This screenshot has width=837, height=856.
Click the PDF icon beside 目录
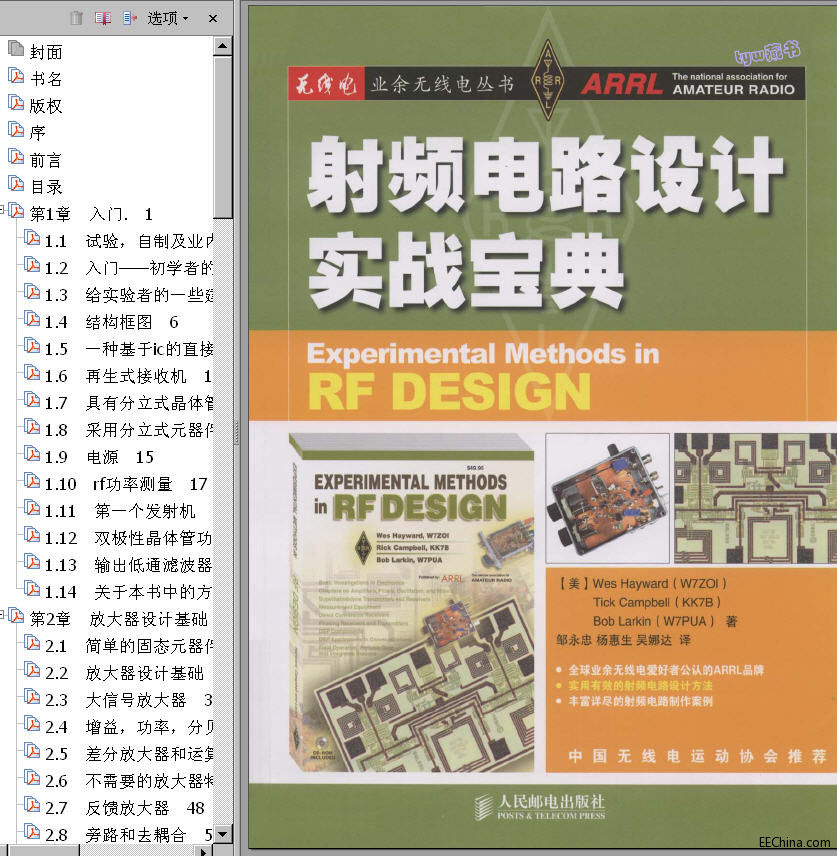(16, 183)
